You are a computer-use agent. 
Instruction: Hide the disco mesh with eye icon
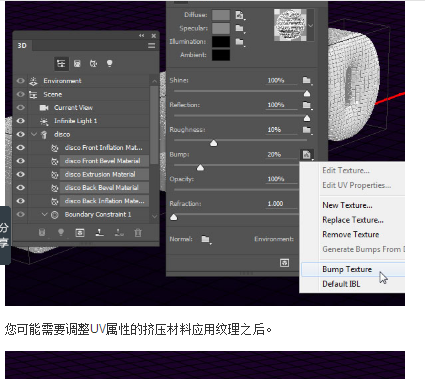tap(21, 134)
